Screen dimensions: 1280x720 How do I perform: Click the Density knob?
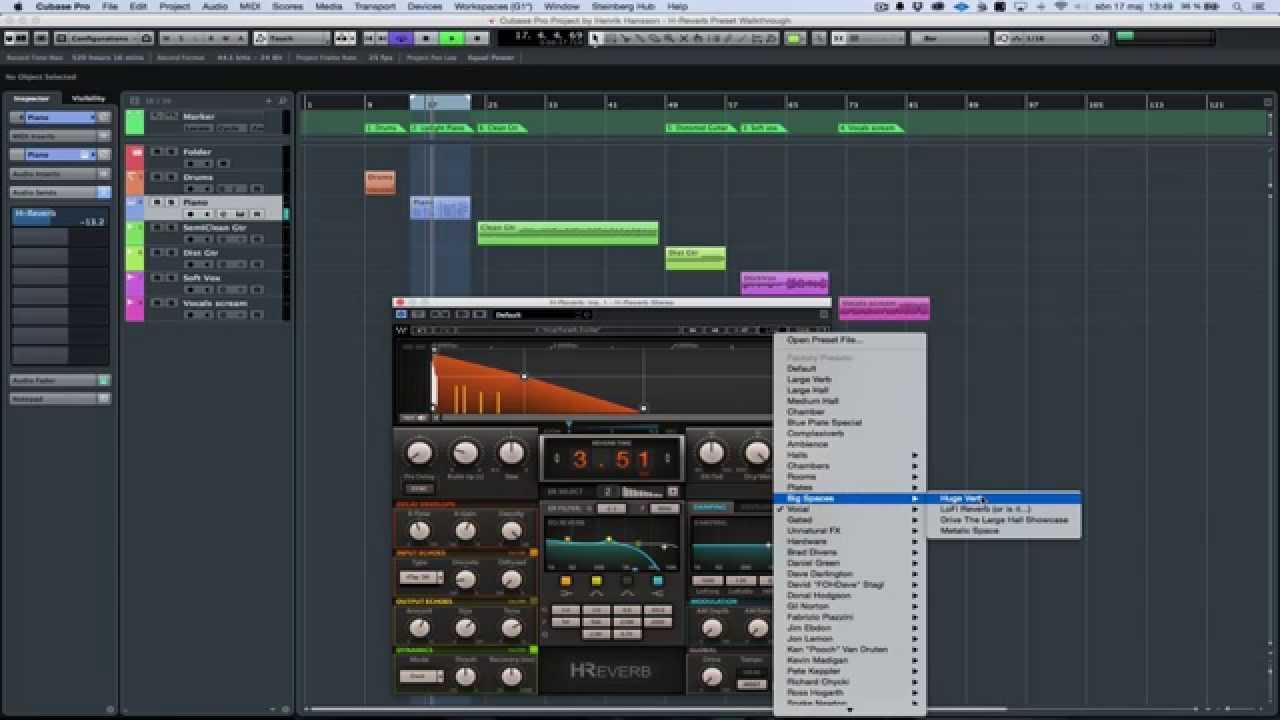coord(511,531)
